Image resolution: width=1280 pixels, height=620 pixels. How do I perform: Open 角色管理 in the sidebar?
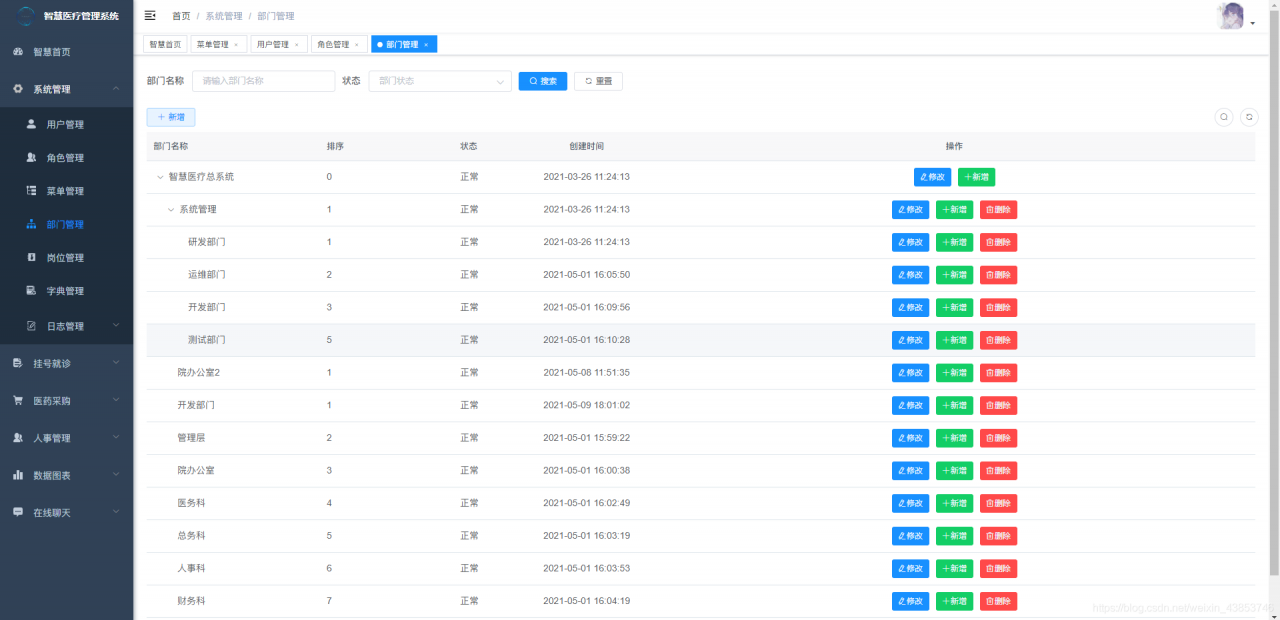coord(66,158)
